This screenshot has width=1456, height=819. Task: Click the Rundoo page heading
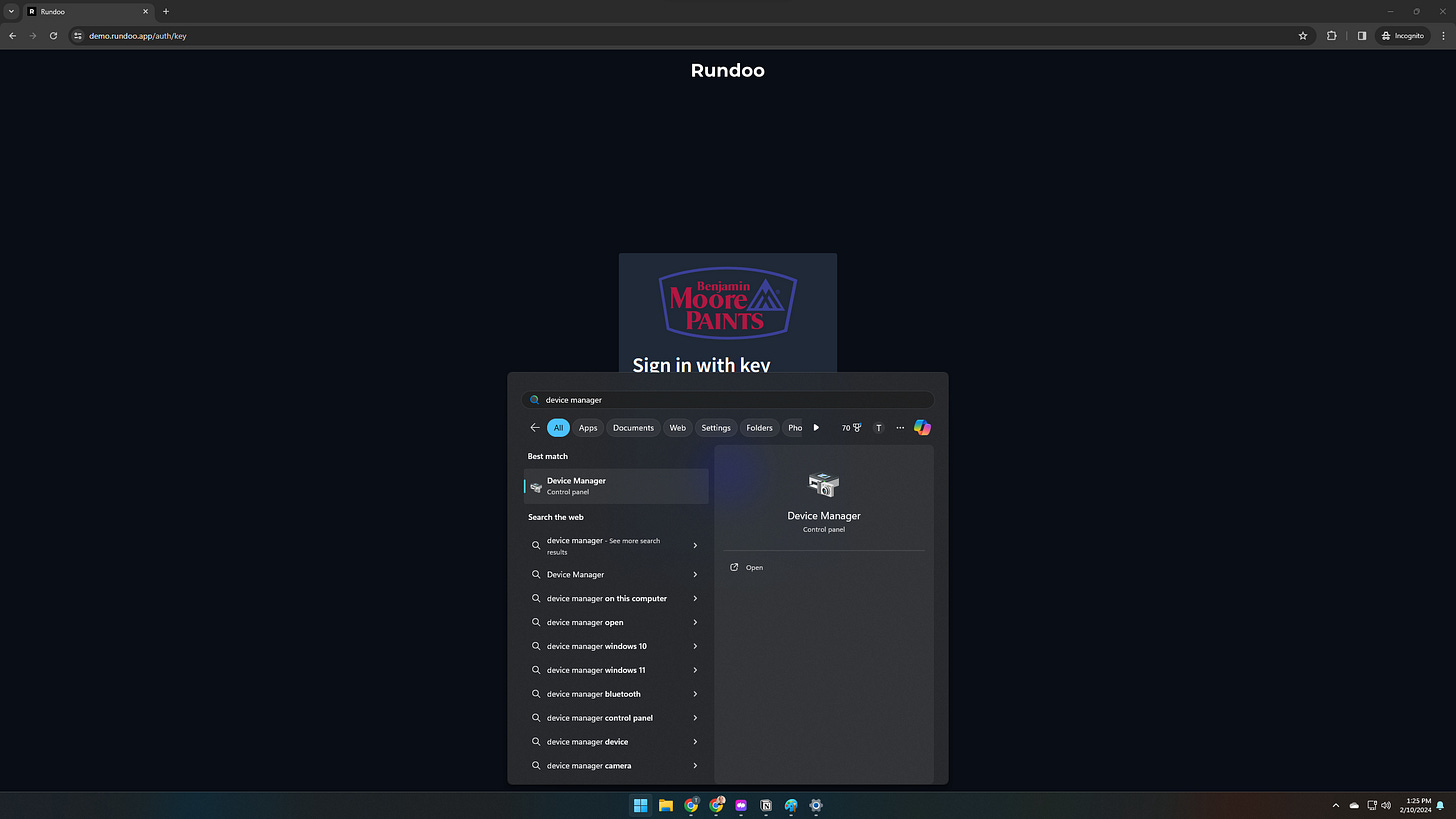(x=728, y=70)
